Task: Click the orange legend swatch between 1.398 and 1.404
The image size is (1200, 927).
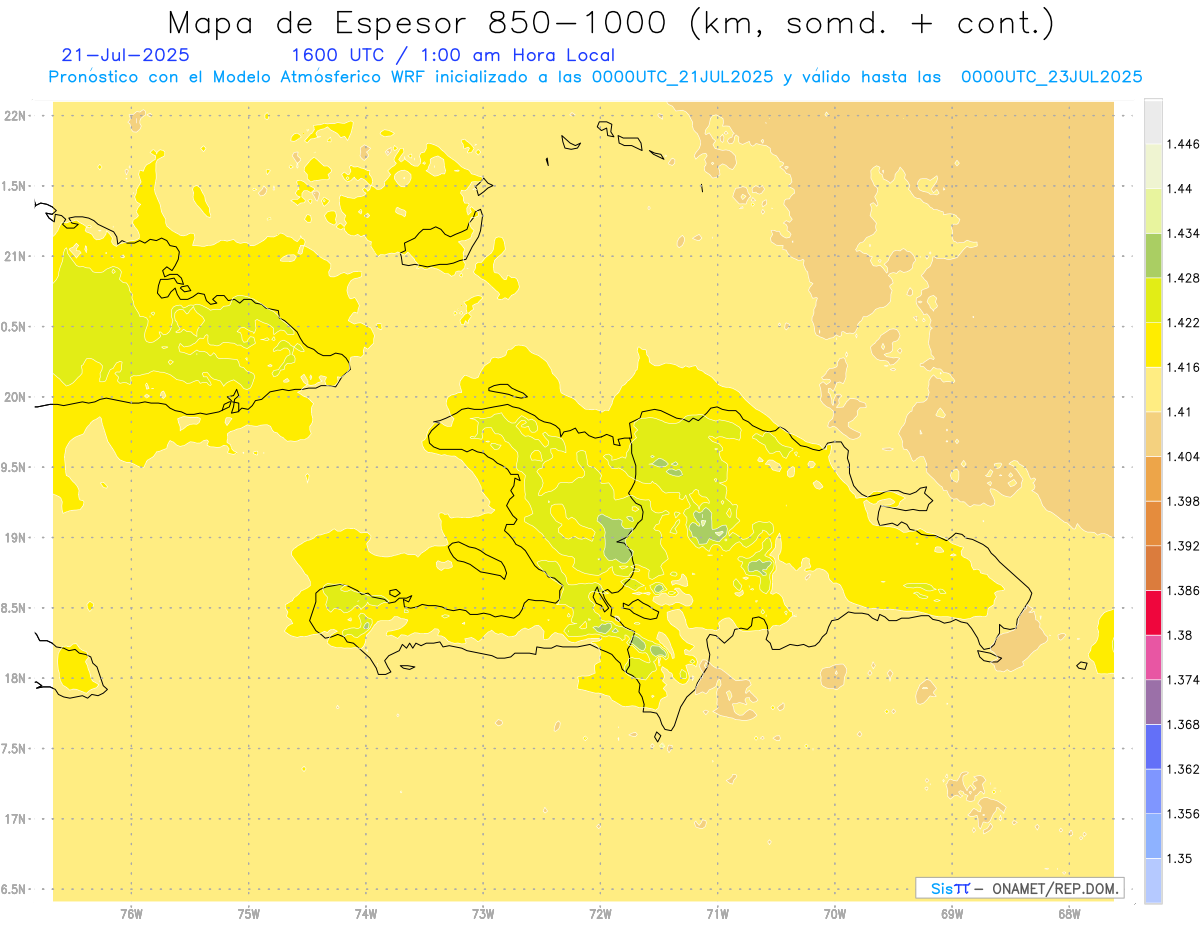Action: coord(1153,478)
